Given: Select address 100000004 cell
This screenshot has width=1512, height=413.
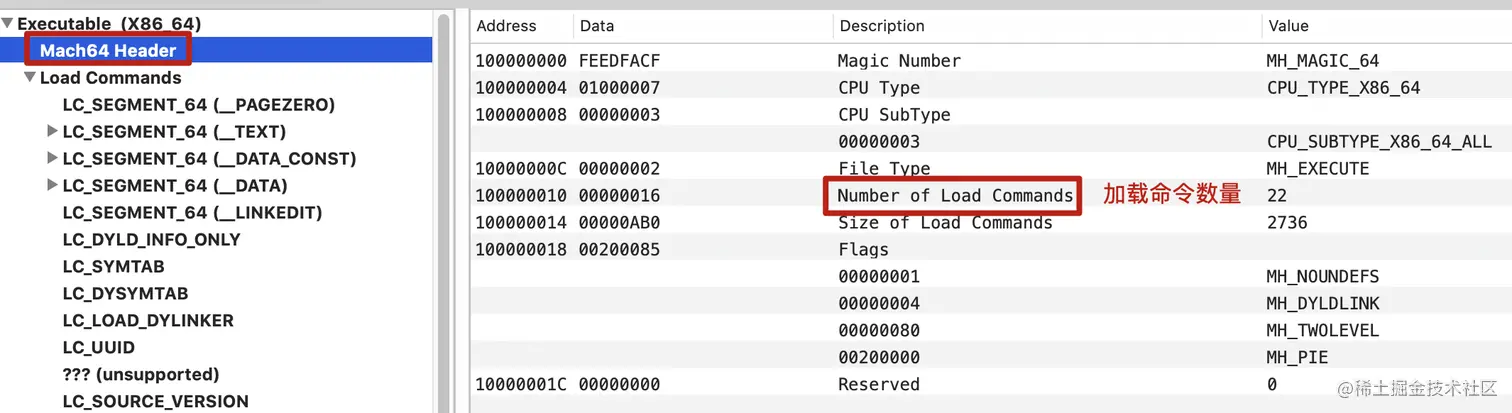Looking at the screenshot, I should pos(521,87).
